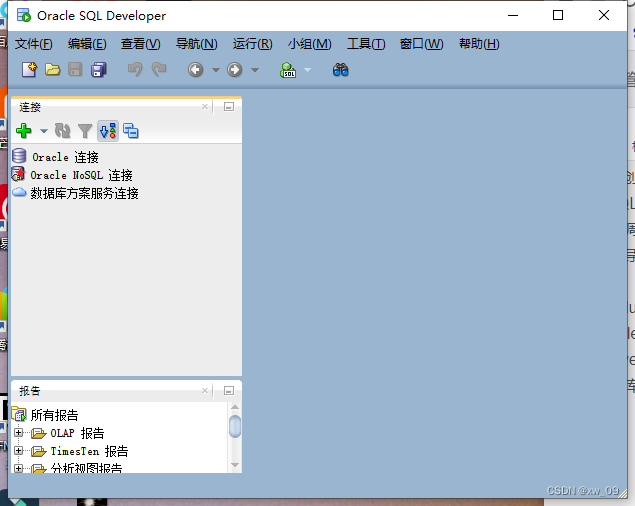Image resolution: width=635 pixels, height=506 pixels.
Task: Maximize the Oracle SQL Developer window
Action: coord(558,15)
